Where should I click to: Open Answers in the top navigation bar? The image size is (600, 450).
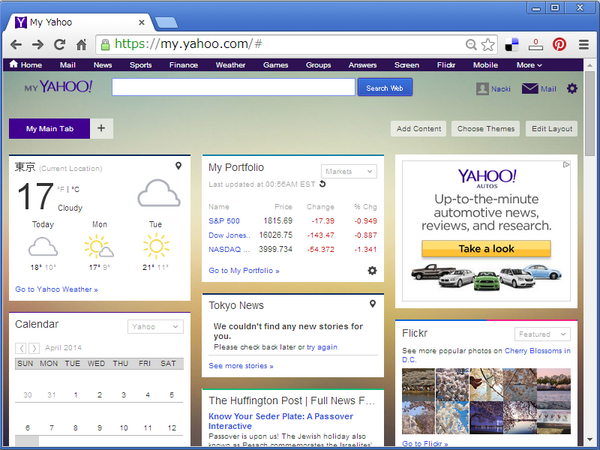362,65
